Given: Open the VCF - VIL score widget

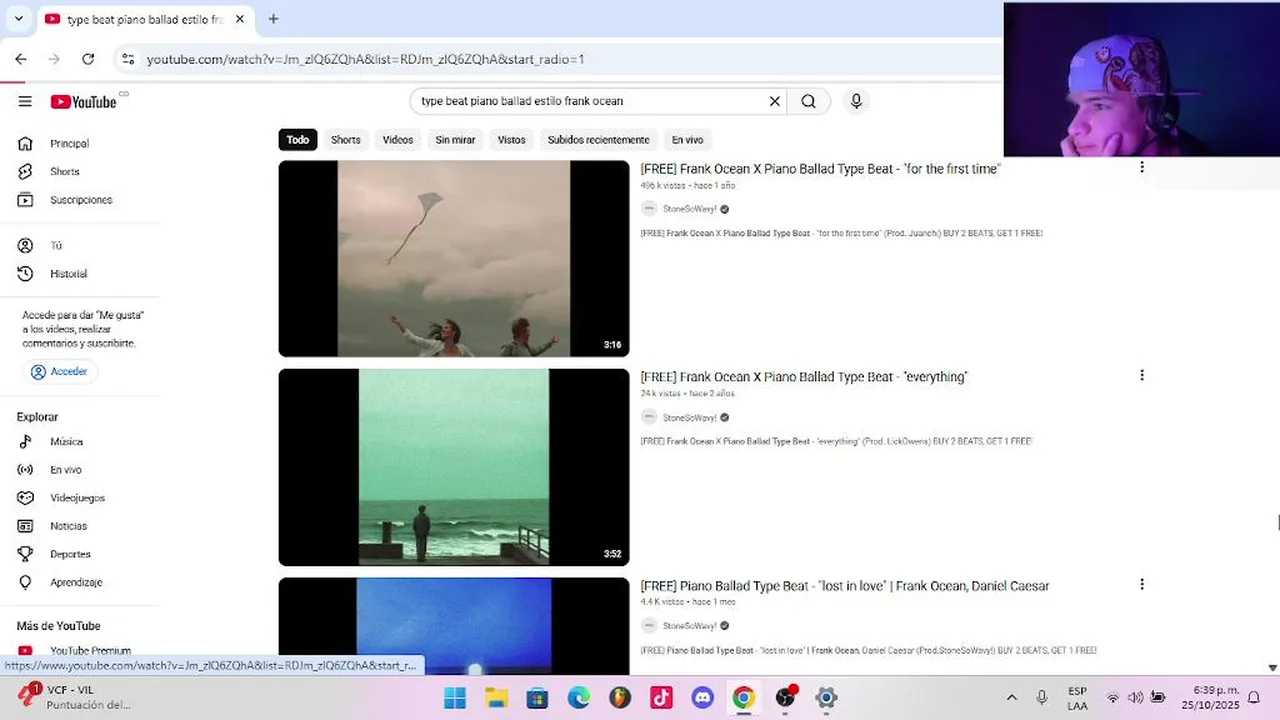Looking at the screenshot, I should coord(75,697).
